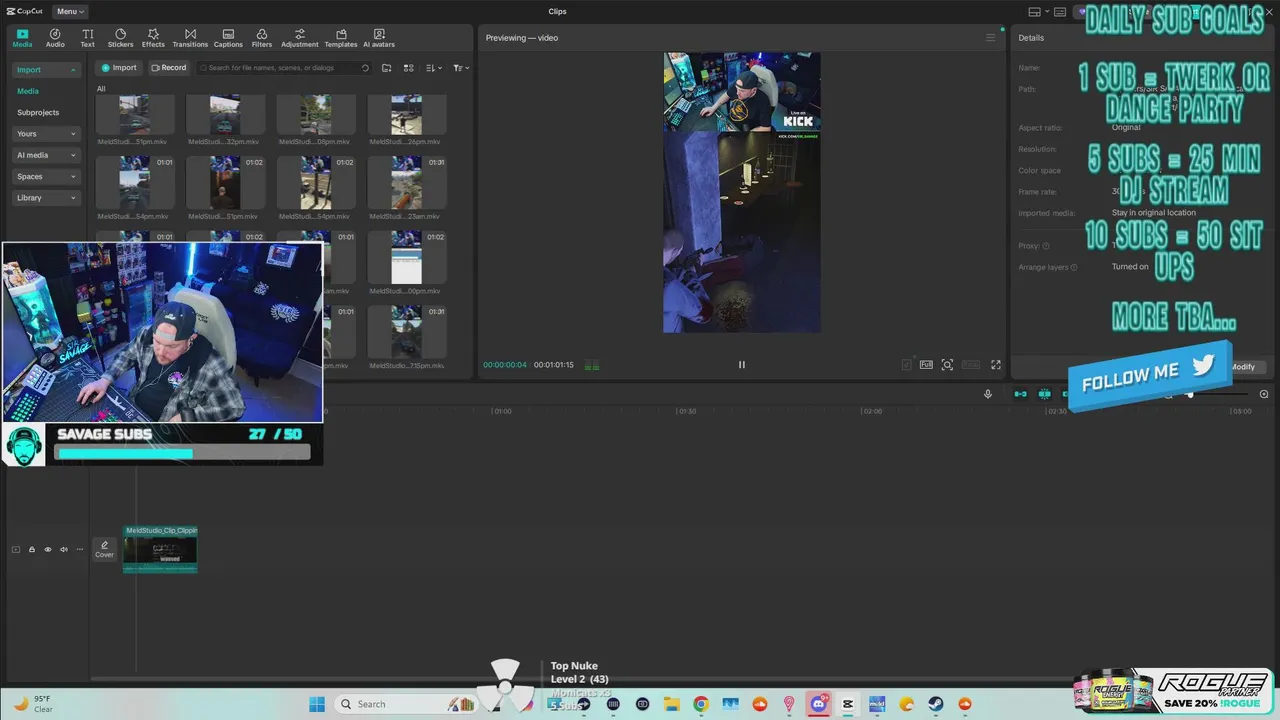1280x720 pixels.
Task: Open the preview panel hamburger menu
Action: (991, 38)
